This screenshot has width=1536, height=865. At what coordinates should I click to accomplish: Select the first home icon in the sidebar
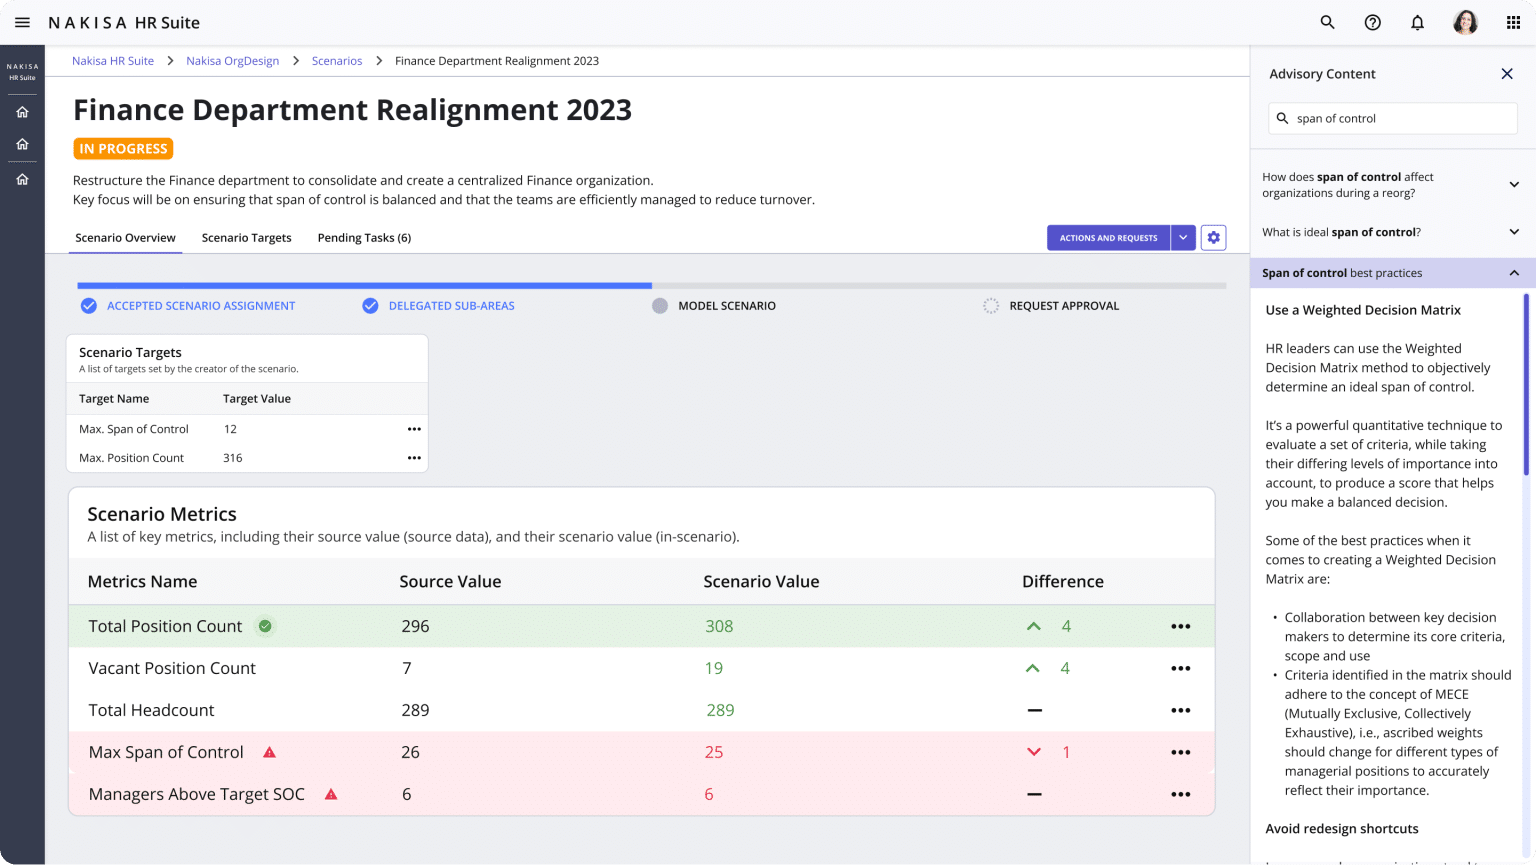click(22, 111)
